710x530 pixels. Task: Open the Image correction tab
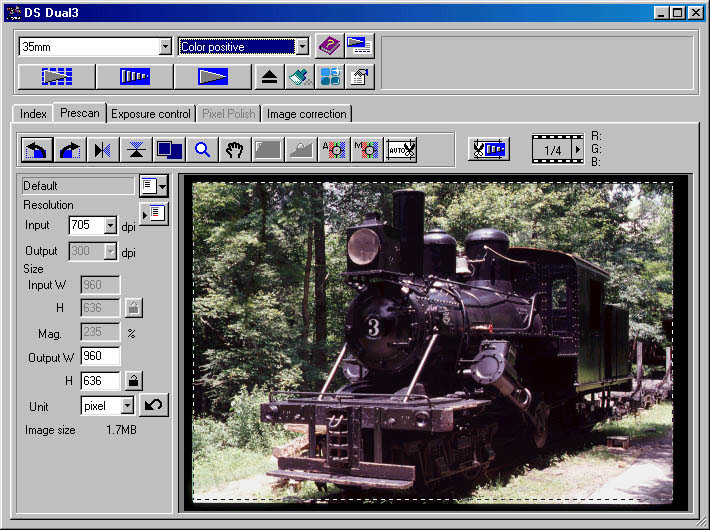307,114
